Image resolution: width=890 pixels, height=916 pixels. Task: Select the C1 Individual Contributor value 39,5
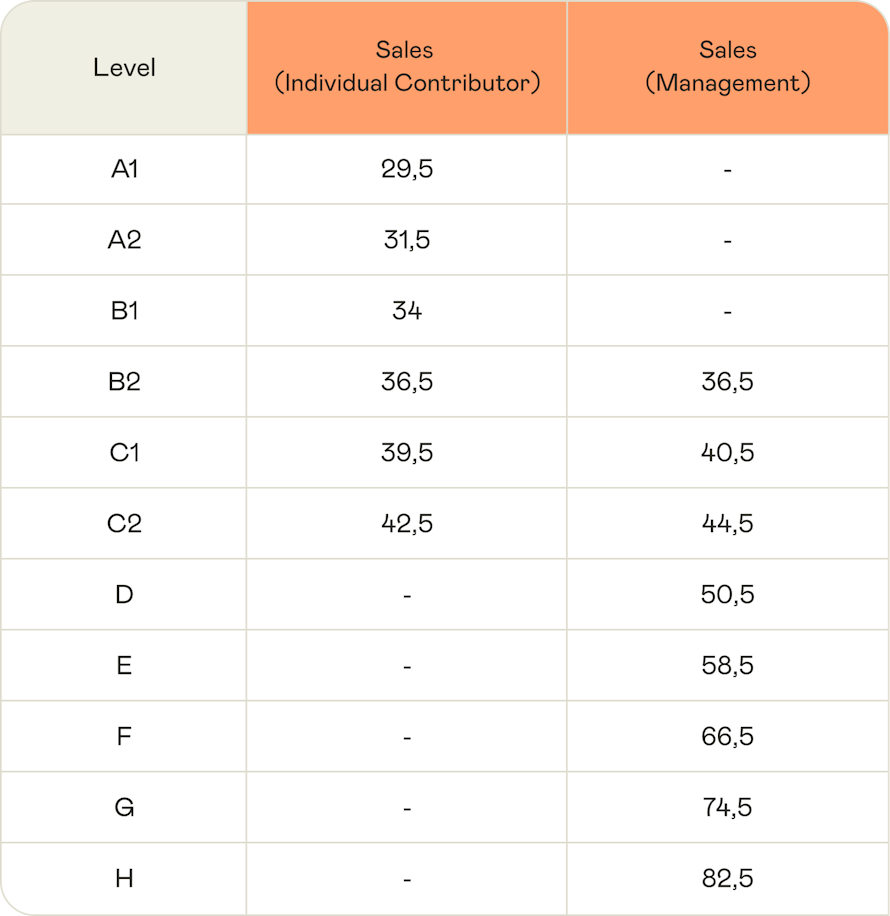click(407, 453)
